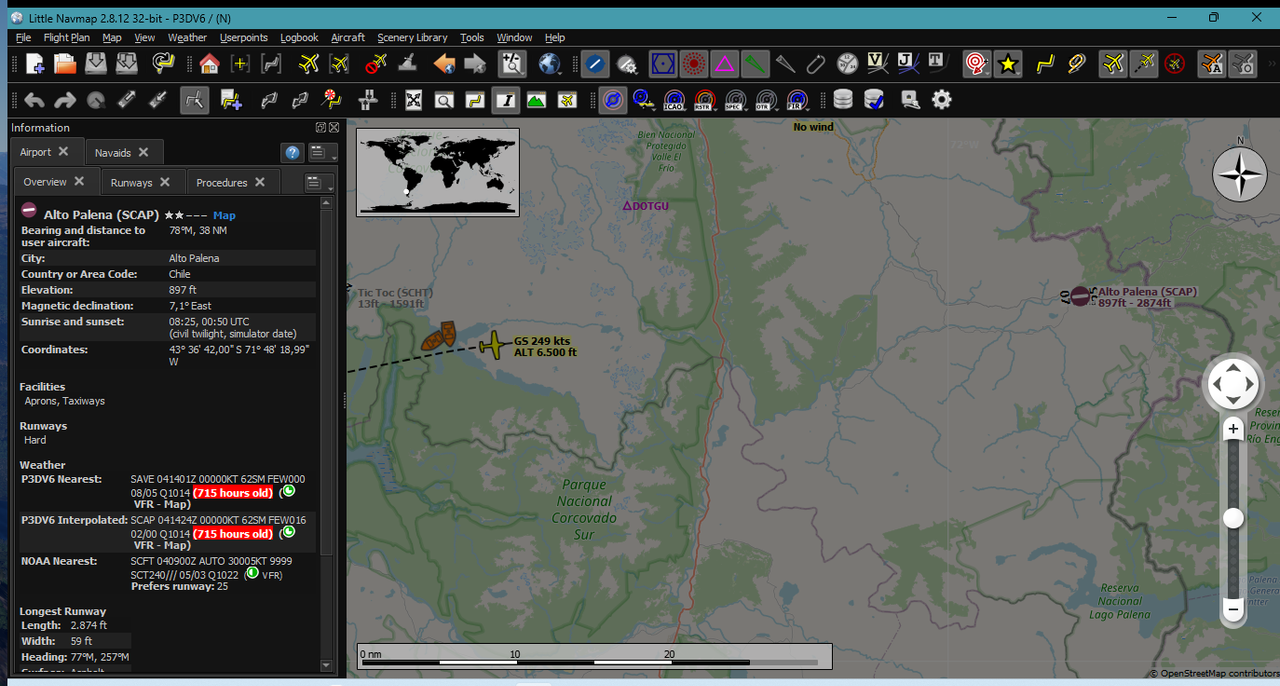This screenshot has width=1280, height=686.
Task: Save the current flight plan
Action: tap(96, 65)
